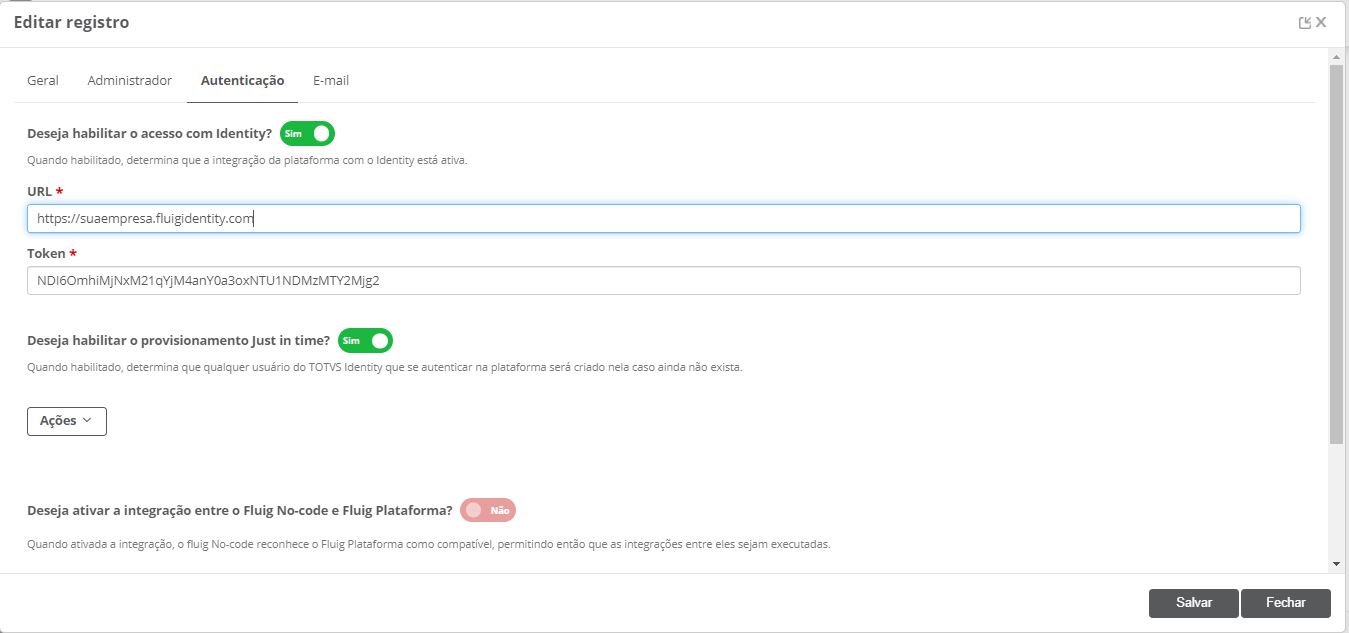The height and width of the screenshot is (633, 1349).
Task: Focus the Token input field
Action: (664, 281)
